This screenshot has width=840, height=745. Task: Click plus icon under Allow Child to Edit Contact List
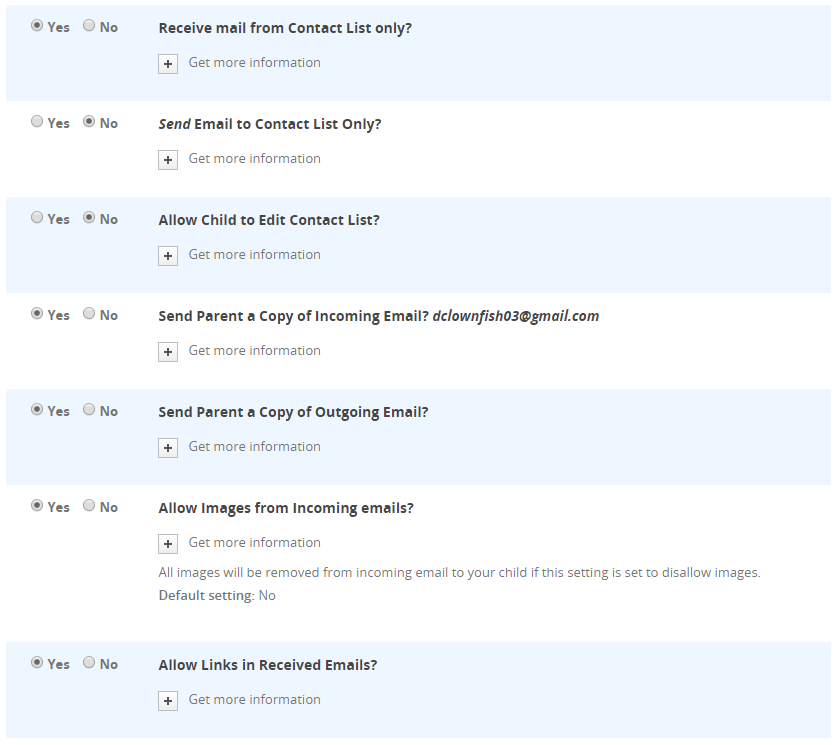[x=168, y=255]
